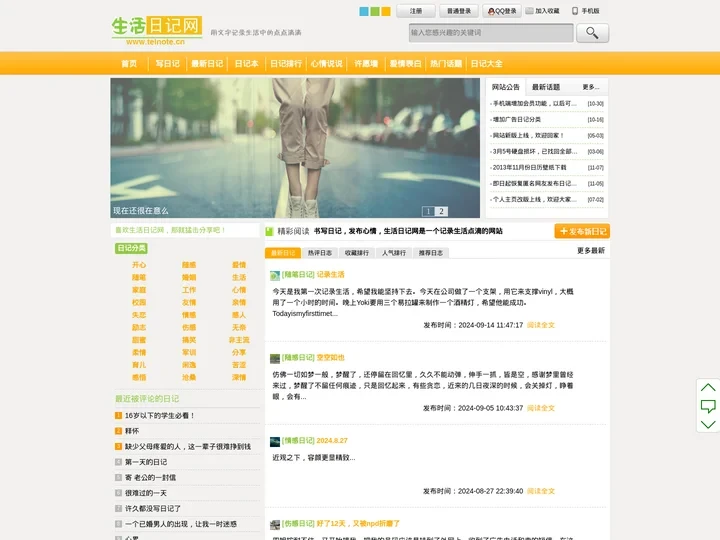Click avatar icon next to 空空如也
720x540 pixels.
point(275,359)
